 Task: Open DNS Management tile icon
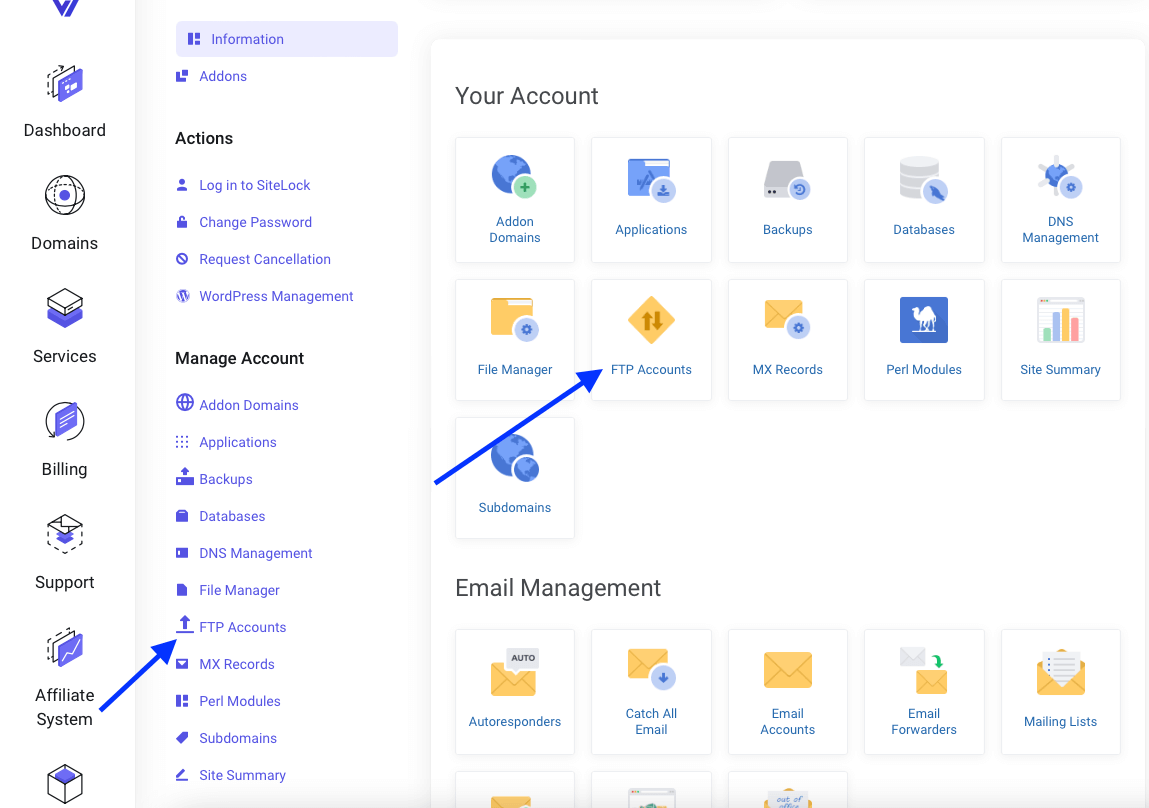pos(1060,177)
